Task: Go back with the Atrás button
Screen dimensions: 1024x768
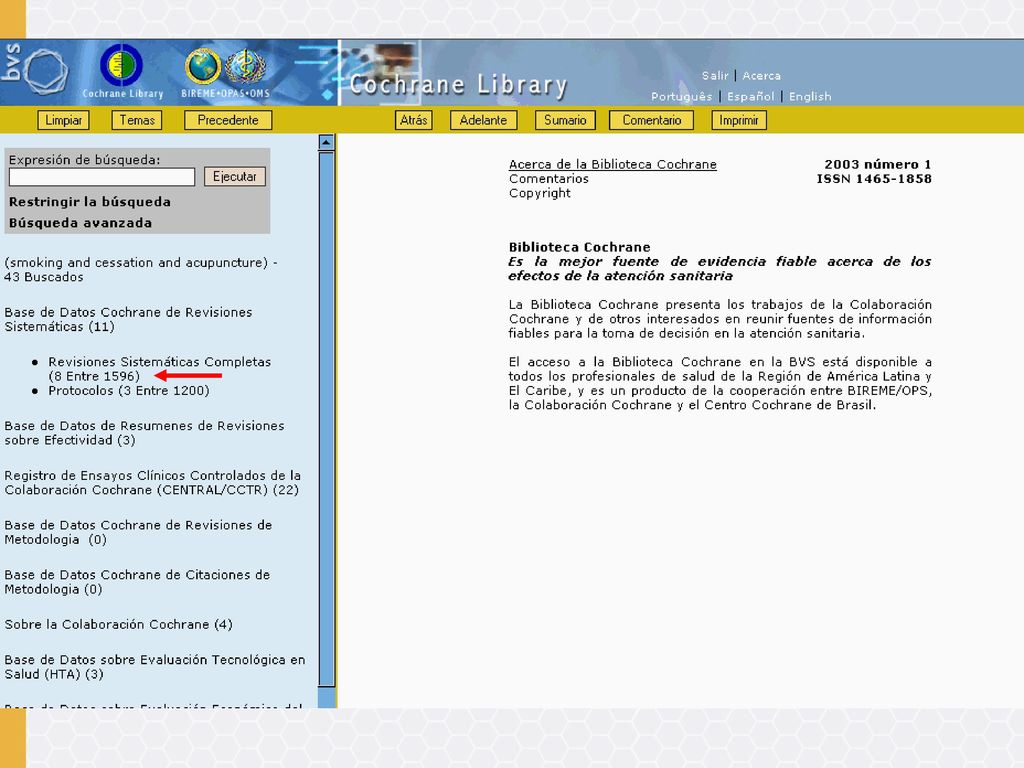Action: pyautogui.click(x=413, y=120)
